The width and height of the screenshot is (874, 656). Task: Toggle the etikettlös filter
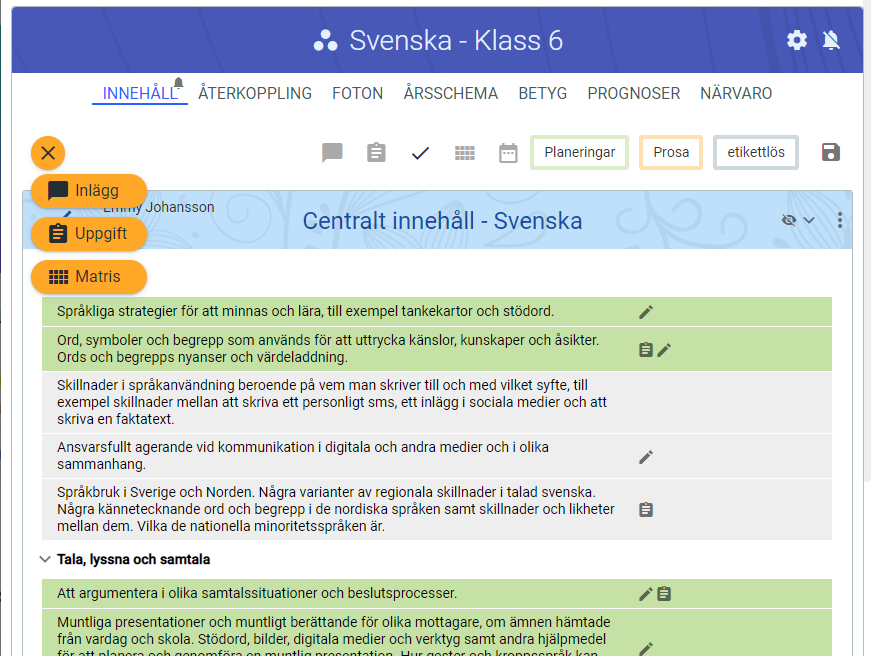tap(756, 153)
